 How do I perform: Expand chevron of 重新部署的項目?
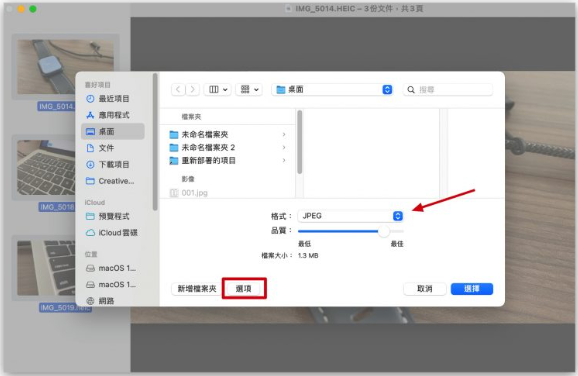pyautogui.click(x=284, y=160)
